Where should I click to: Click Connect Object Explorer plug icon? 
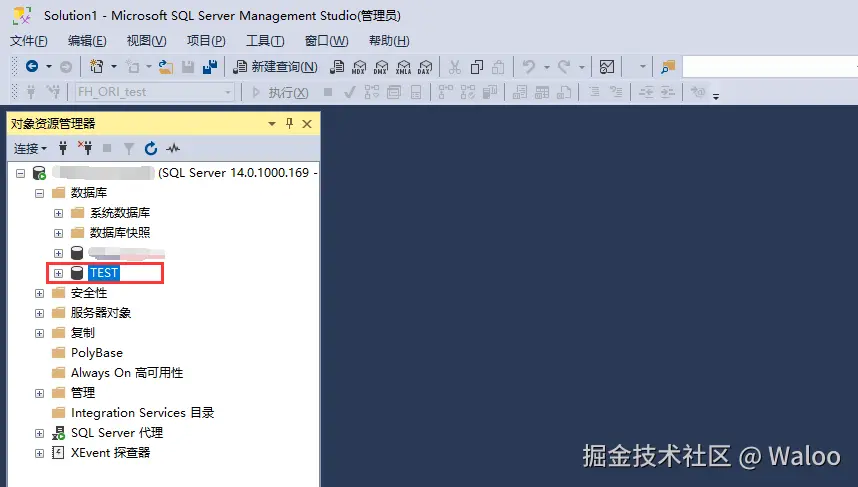pyautogui.click(x=63, y=148)
